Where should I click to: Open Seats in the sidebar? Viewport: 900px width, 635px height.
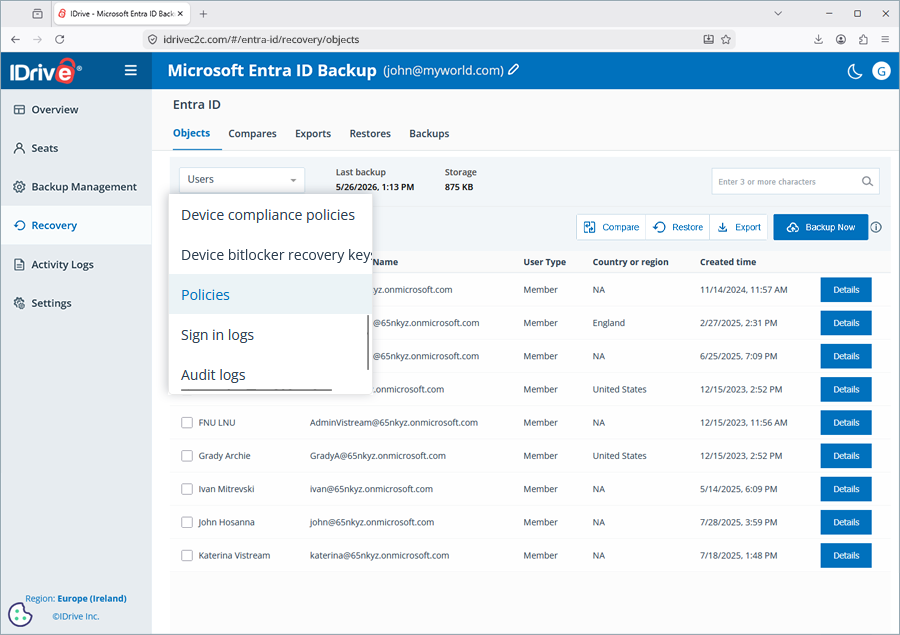point(76,148)
